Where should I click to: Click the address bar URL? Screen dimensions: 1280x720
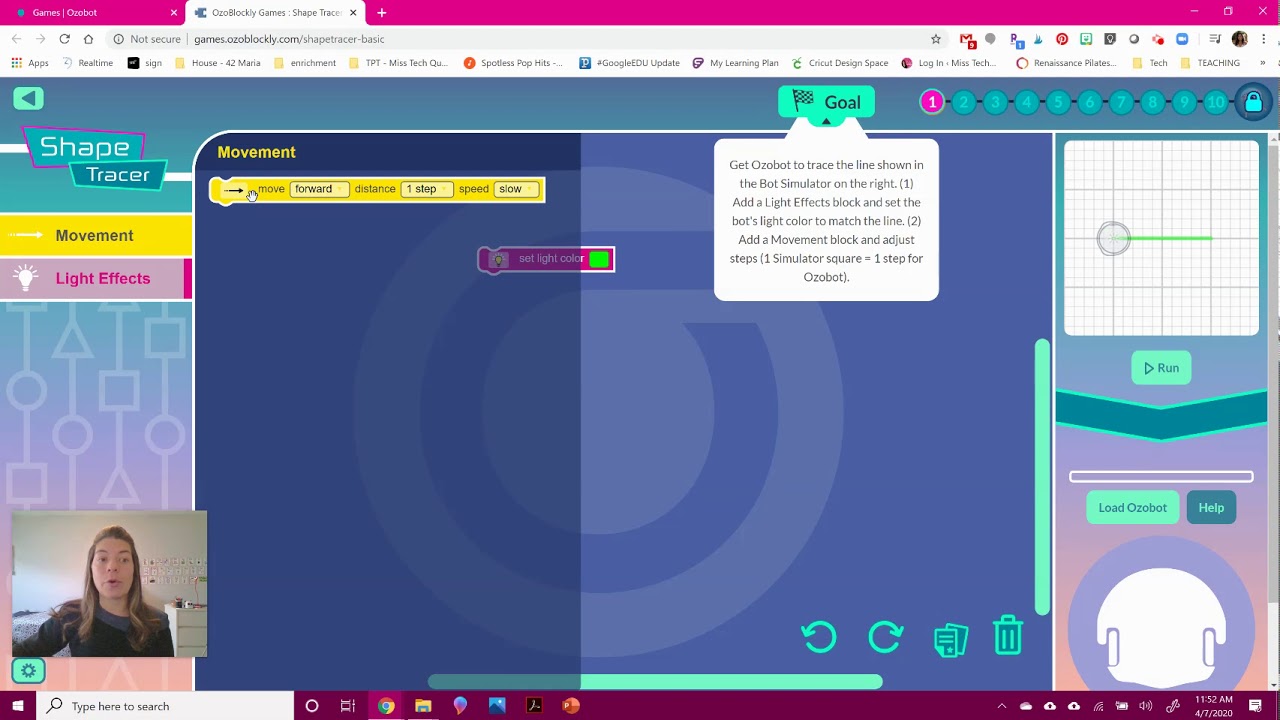(289, 39)
